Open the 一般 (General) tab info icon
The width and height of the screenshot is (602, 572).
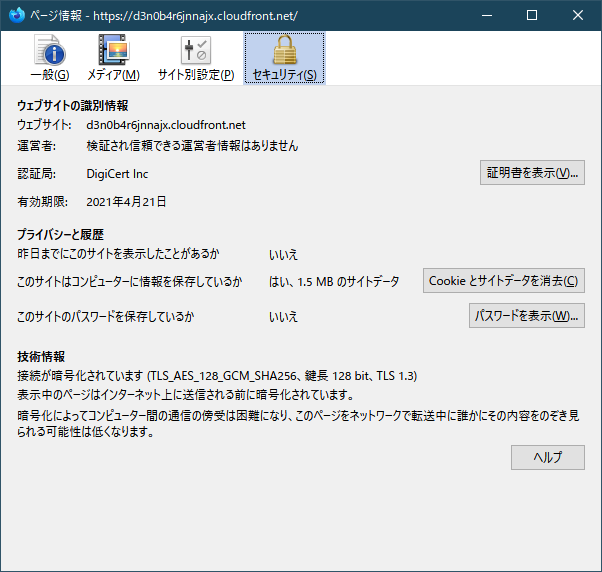coord(48,50)
